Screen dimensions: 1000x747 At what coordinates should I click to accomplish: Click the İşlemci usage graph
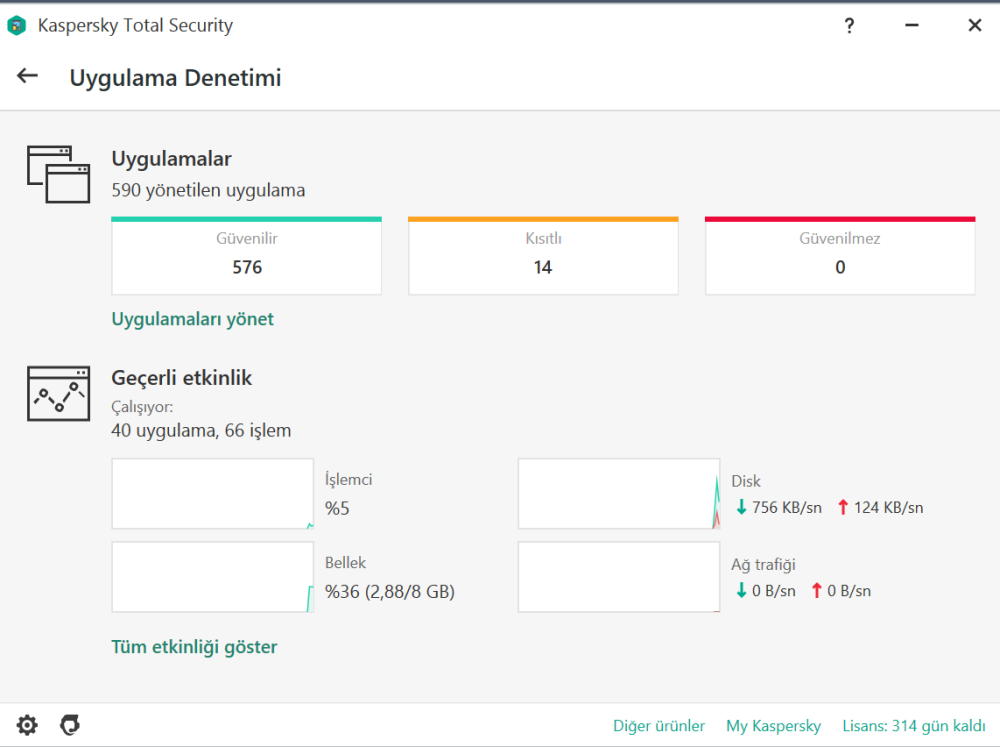pyautogui.click(x=212, y=494)
